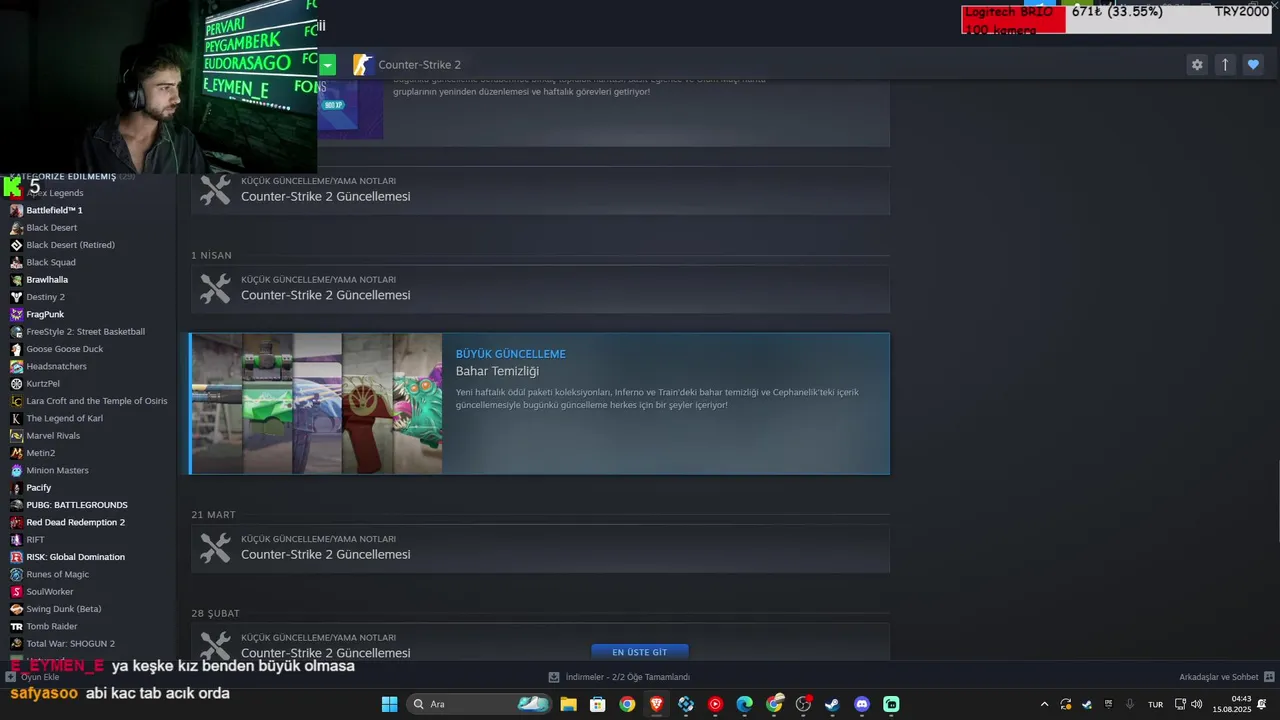Open the 1 Nisan Counter-Strike 2 Güncellemesi patch note

tap(540, 290)
